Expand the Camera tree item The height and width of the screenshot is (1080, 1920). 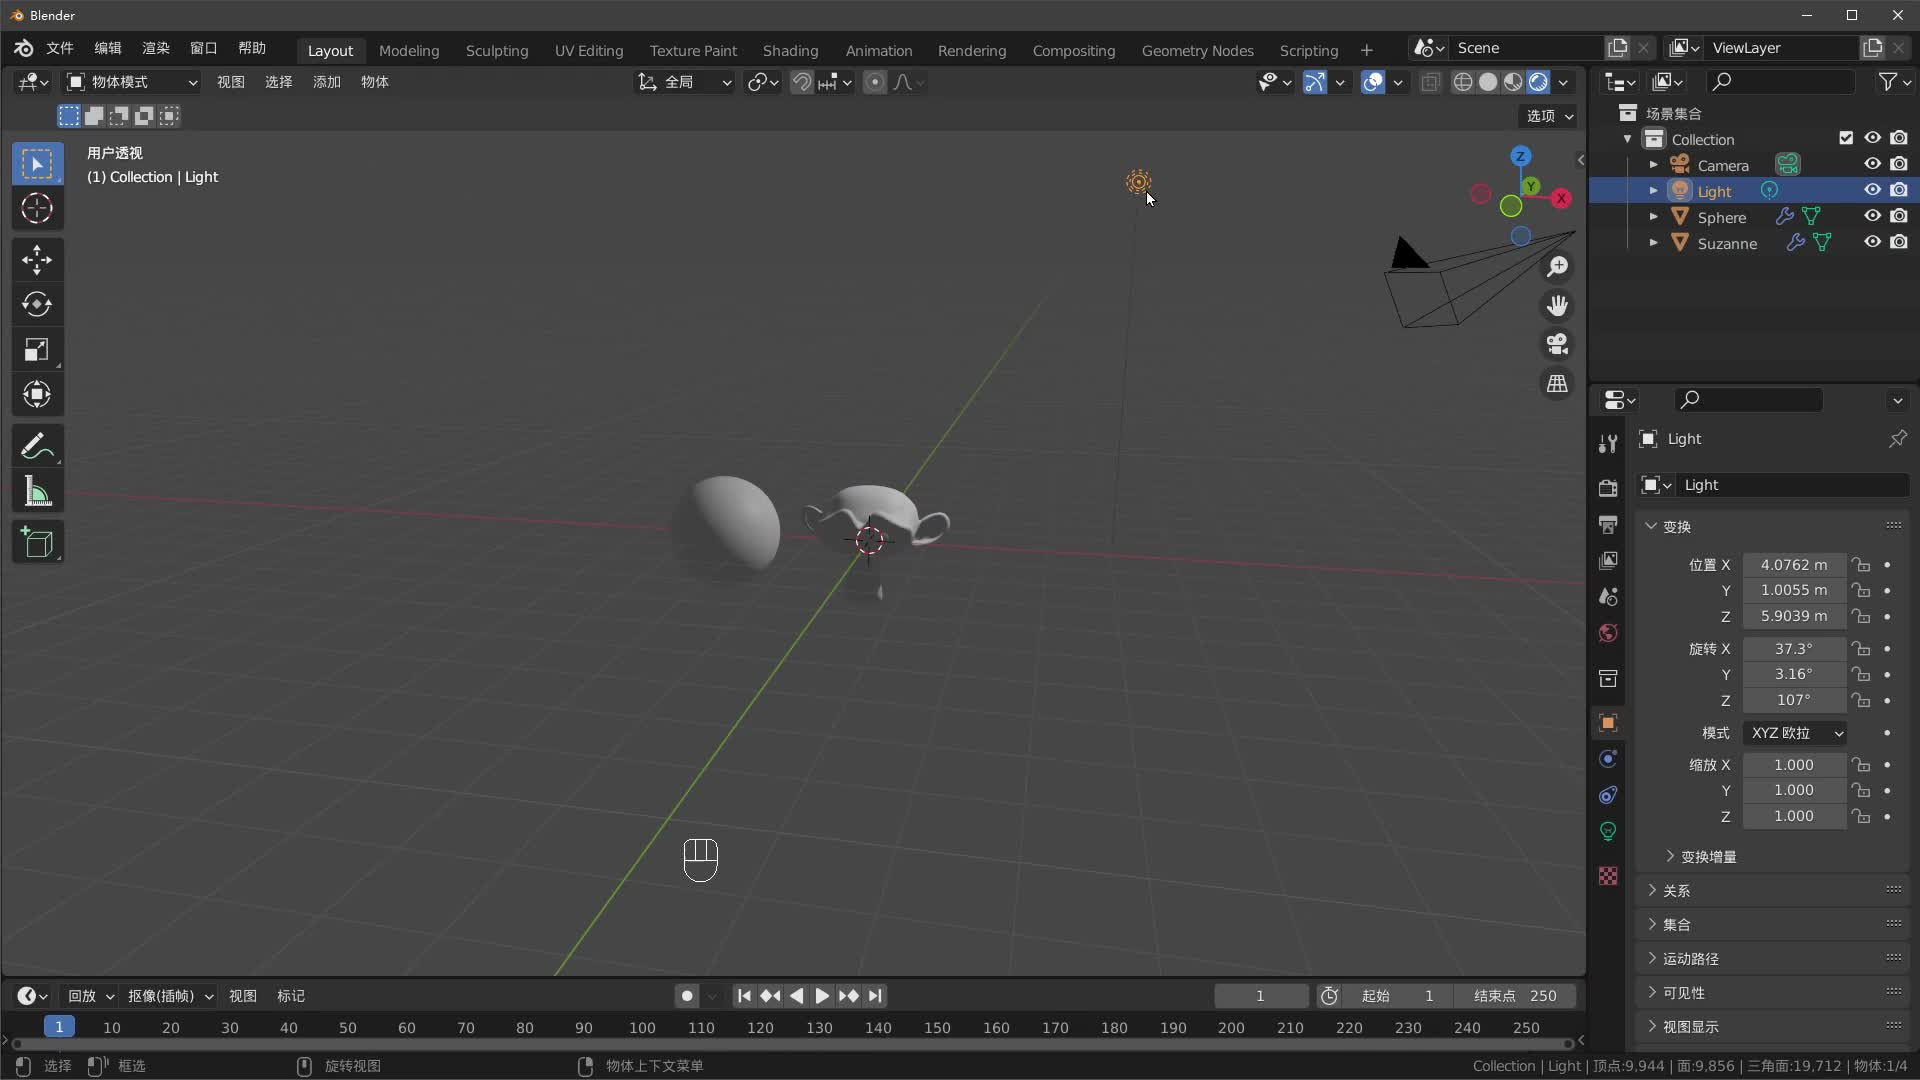click(x=1653, y=165)
